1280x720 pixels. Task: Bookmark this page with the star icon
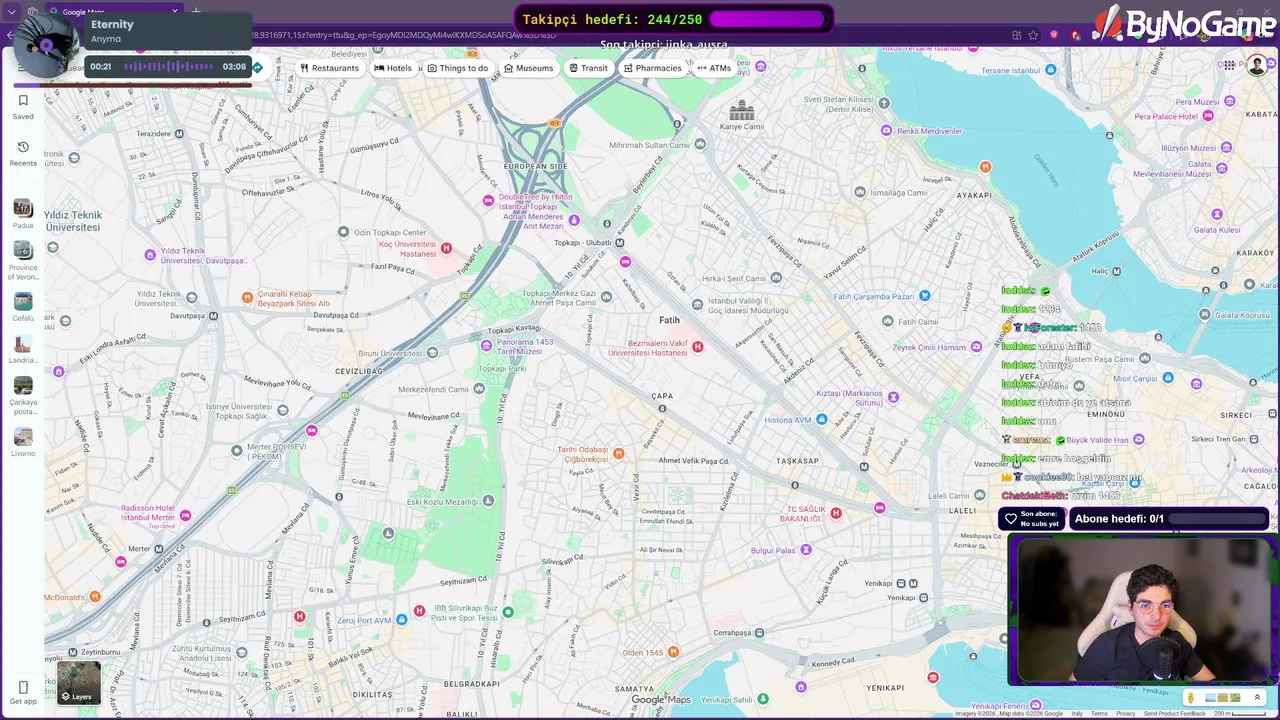(x=1033, y=35)
